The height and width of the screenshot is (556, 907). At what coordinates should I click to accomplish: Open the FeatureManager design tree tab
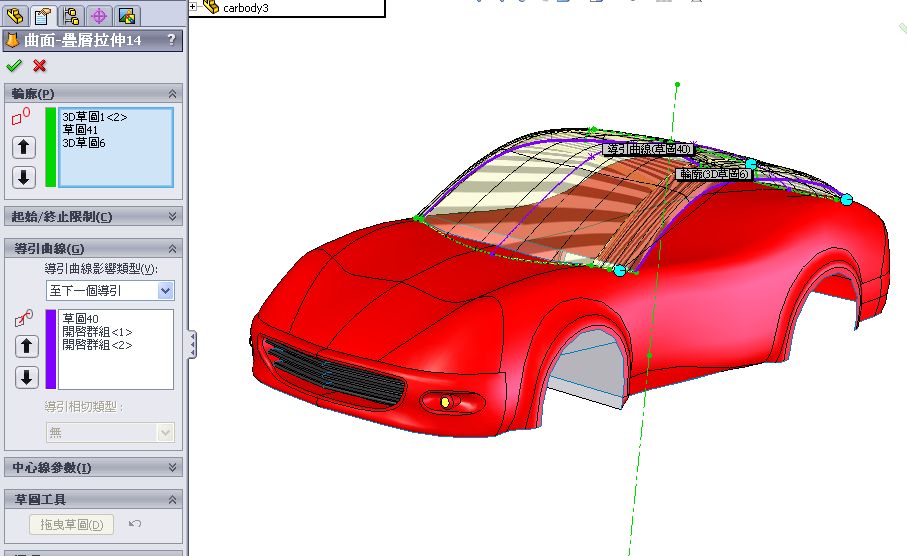15,15
